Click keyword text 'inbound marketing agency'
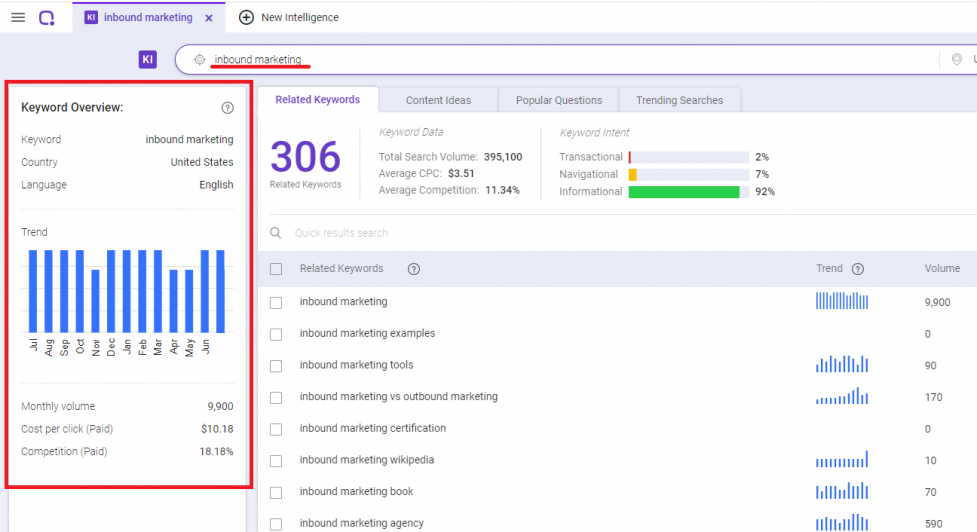 (361, 523)
